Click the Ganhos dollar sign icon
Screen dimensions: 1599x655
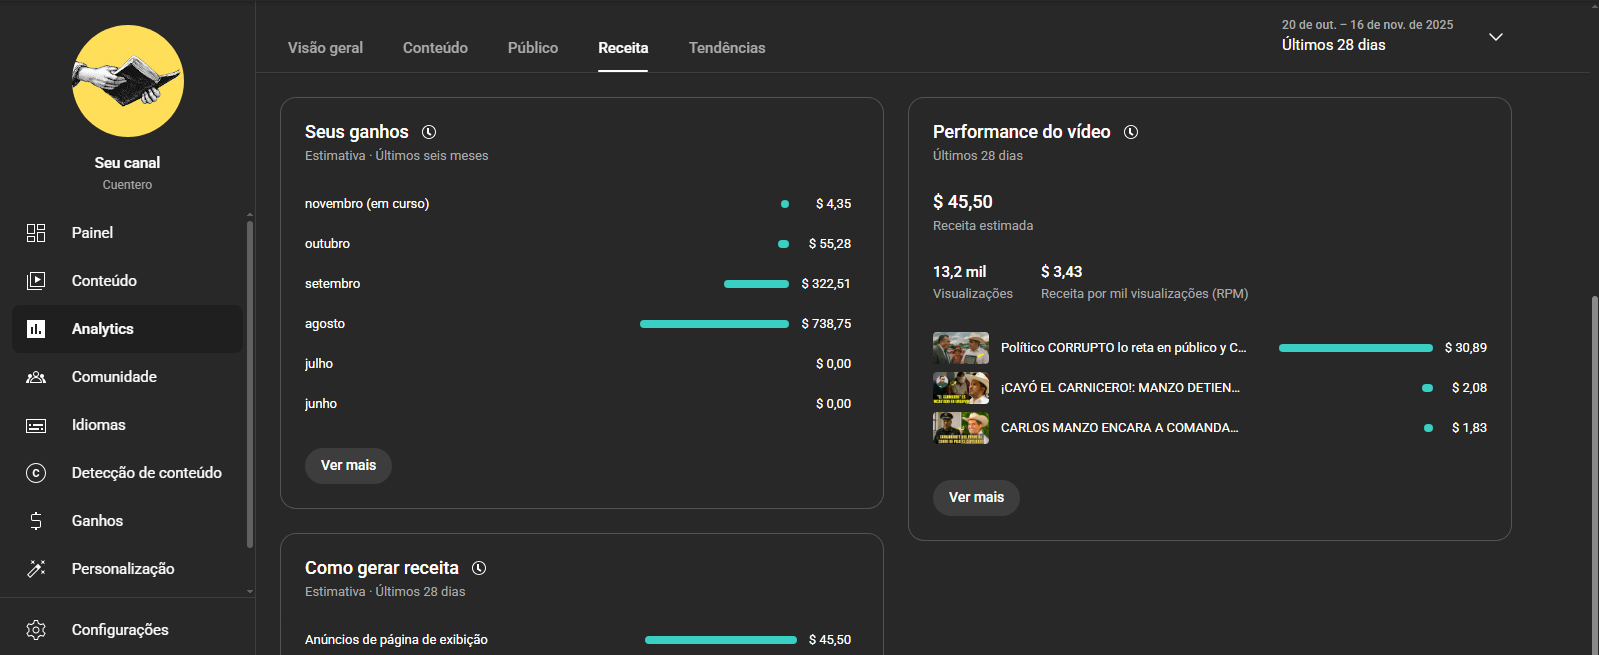point(36,521)
